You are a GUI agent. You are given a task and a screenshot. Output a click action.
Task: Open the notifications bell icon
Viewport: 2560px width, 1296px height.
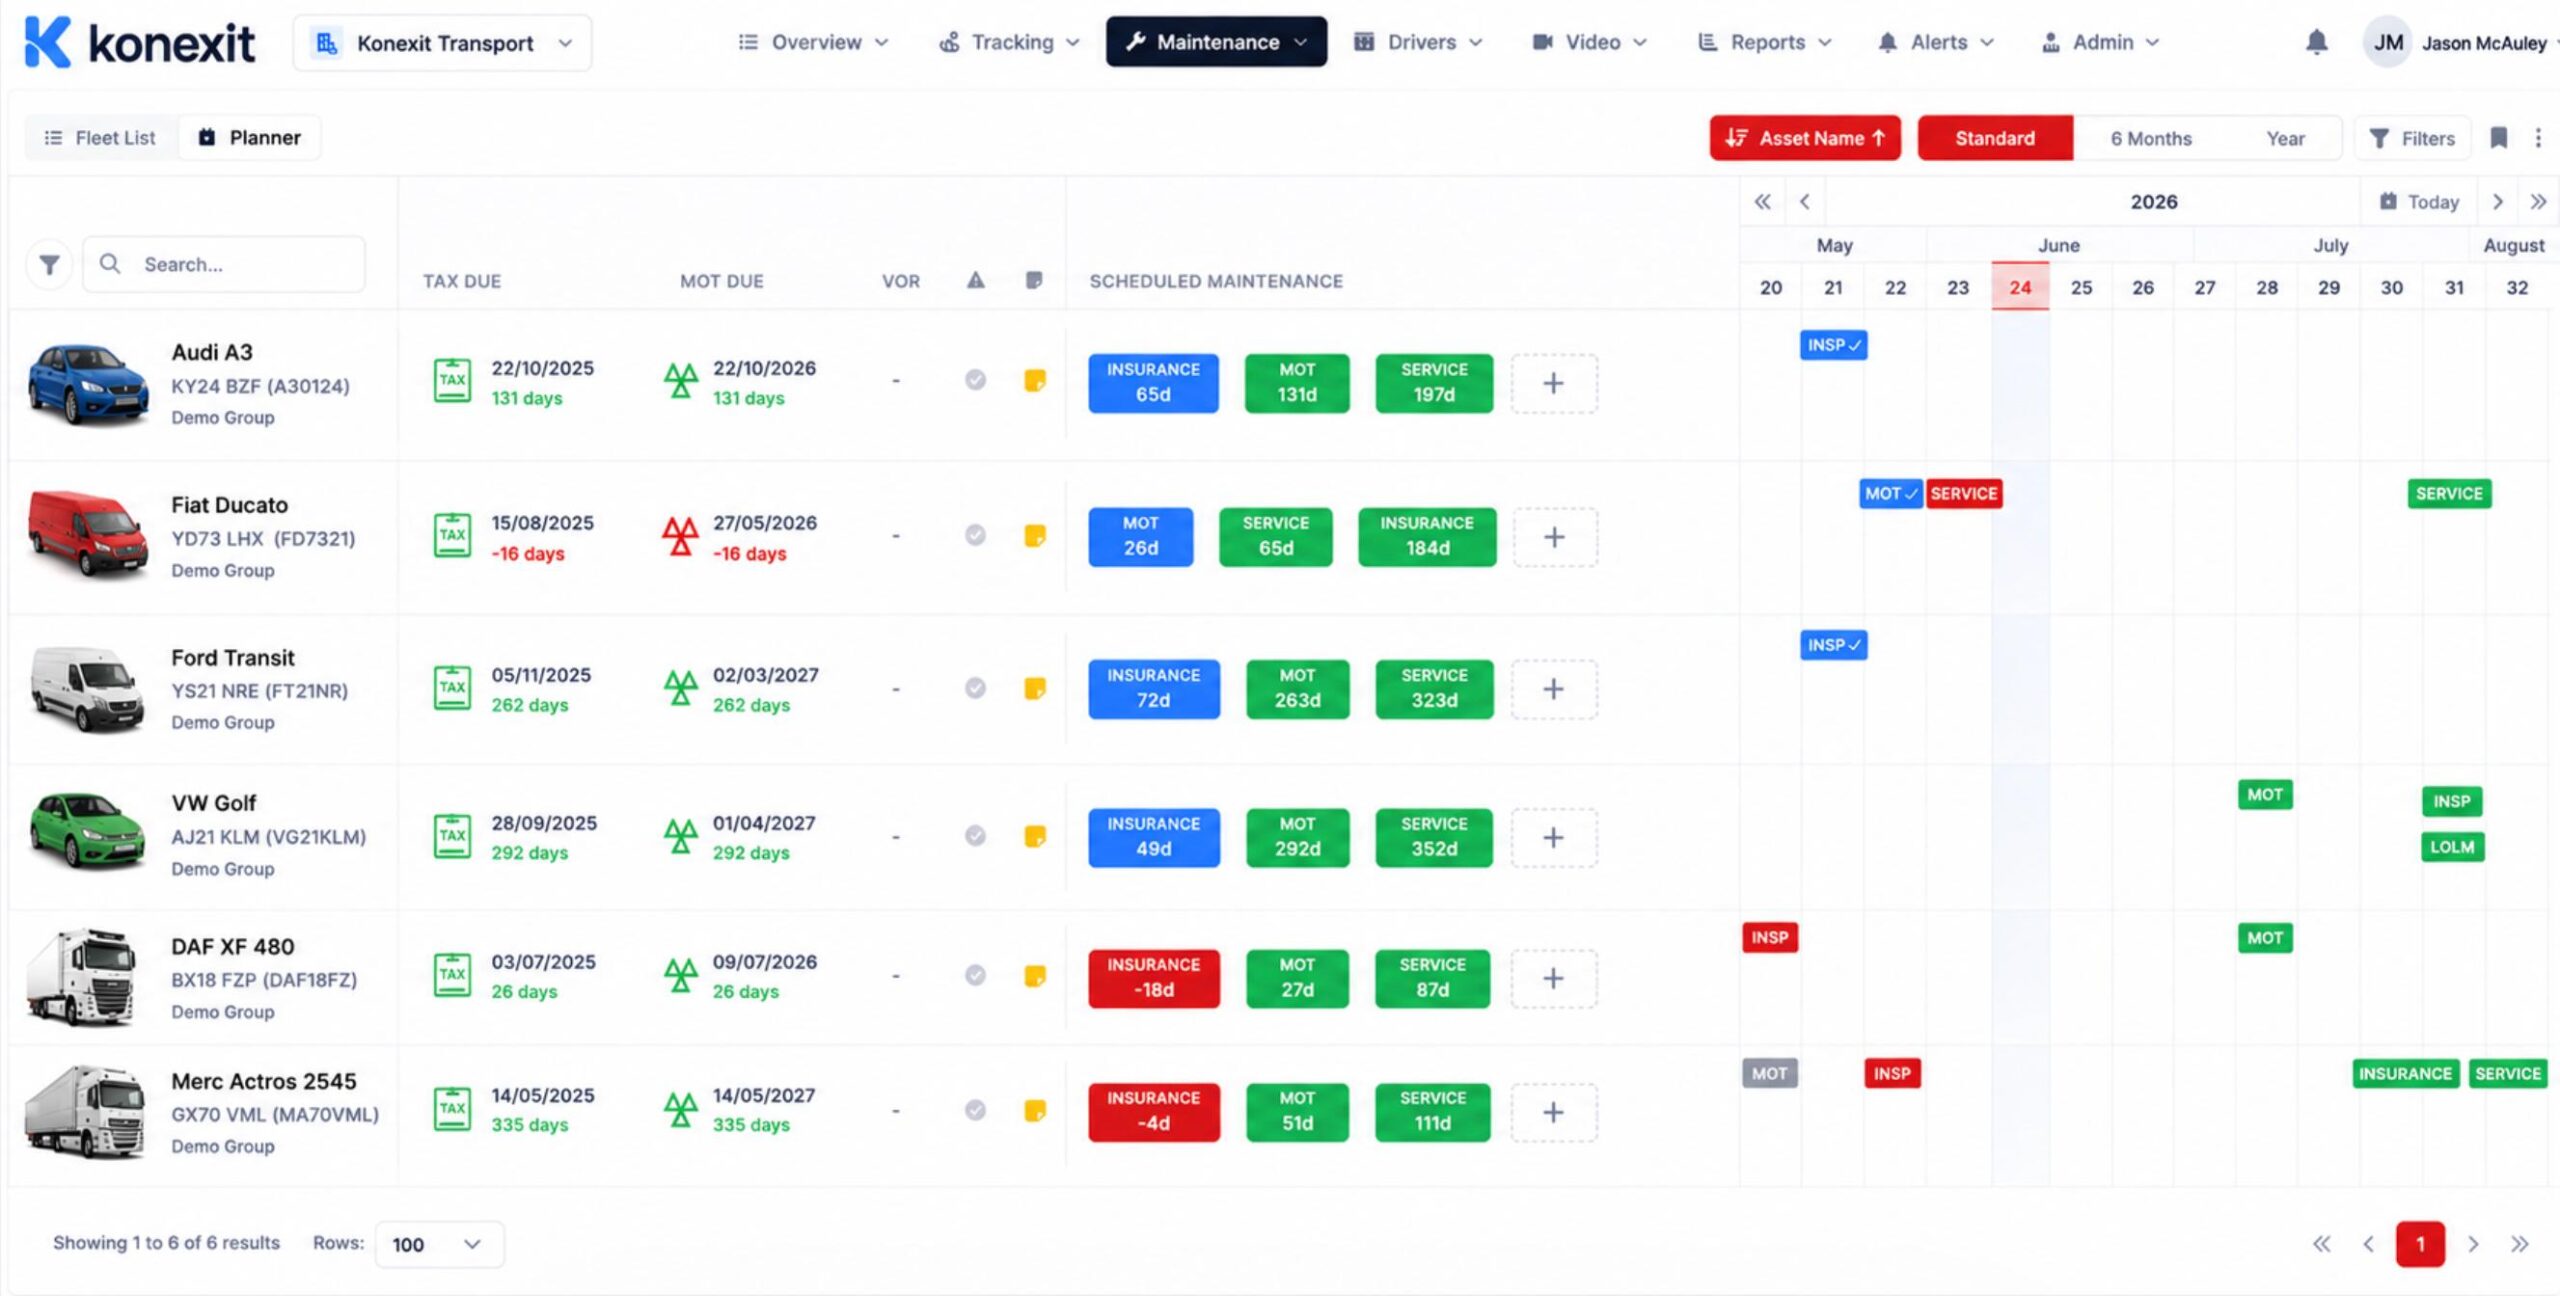[x=2316, y=42]
